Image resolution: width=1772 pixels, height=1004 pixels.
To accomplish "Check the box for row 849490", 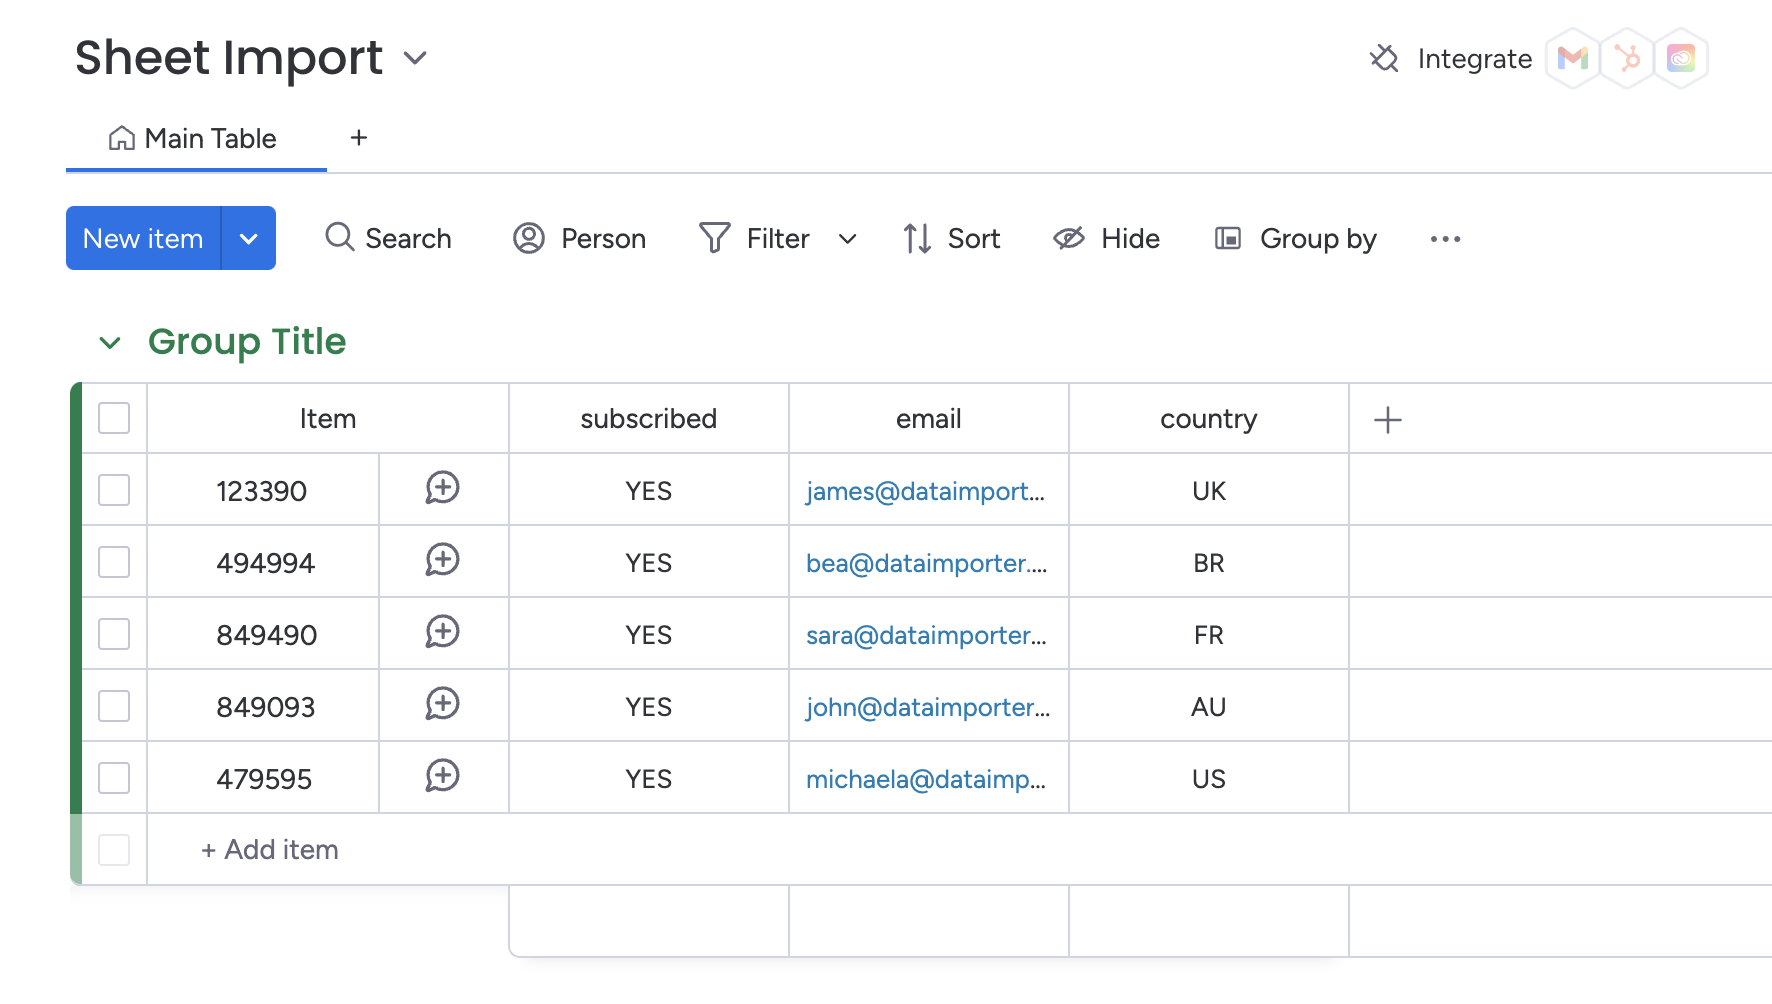I will (x=114, y=634).
